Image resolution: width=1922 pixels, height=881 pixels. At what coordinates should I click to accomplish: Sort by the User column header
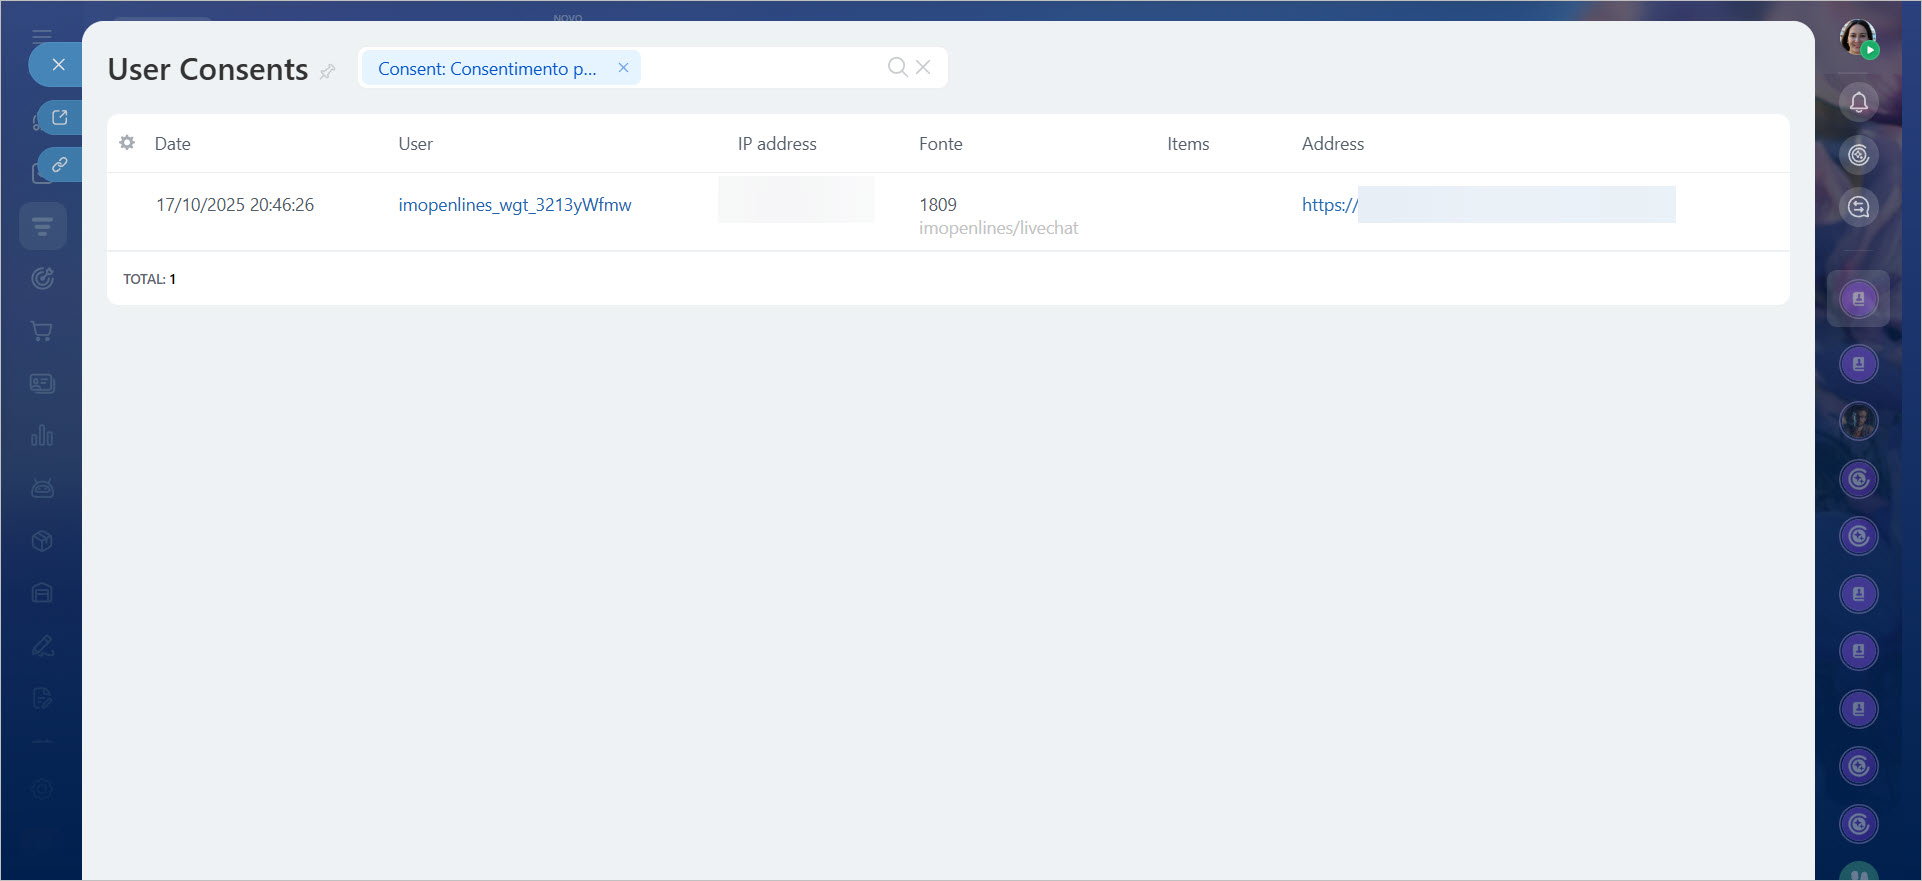pos(415,144)
